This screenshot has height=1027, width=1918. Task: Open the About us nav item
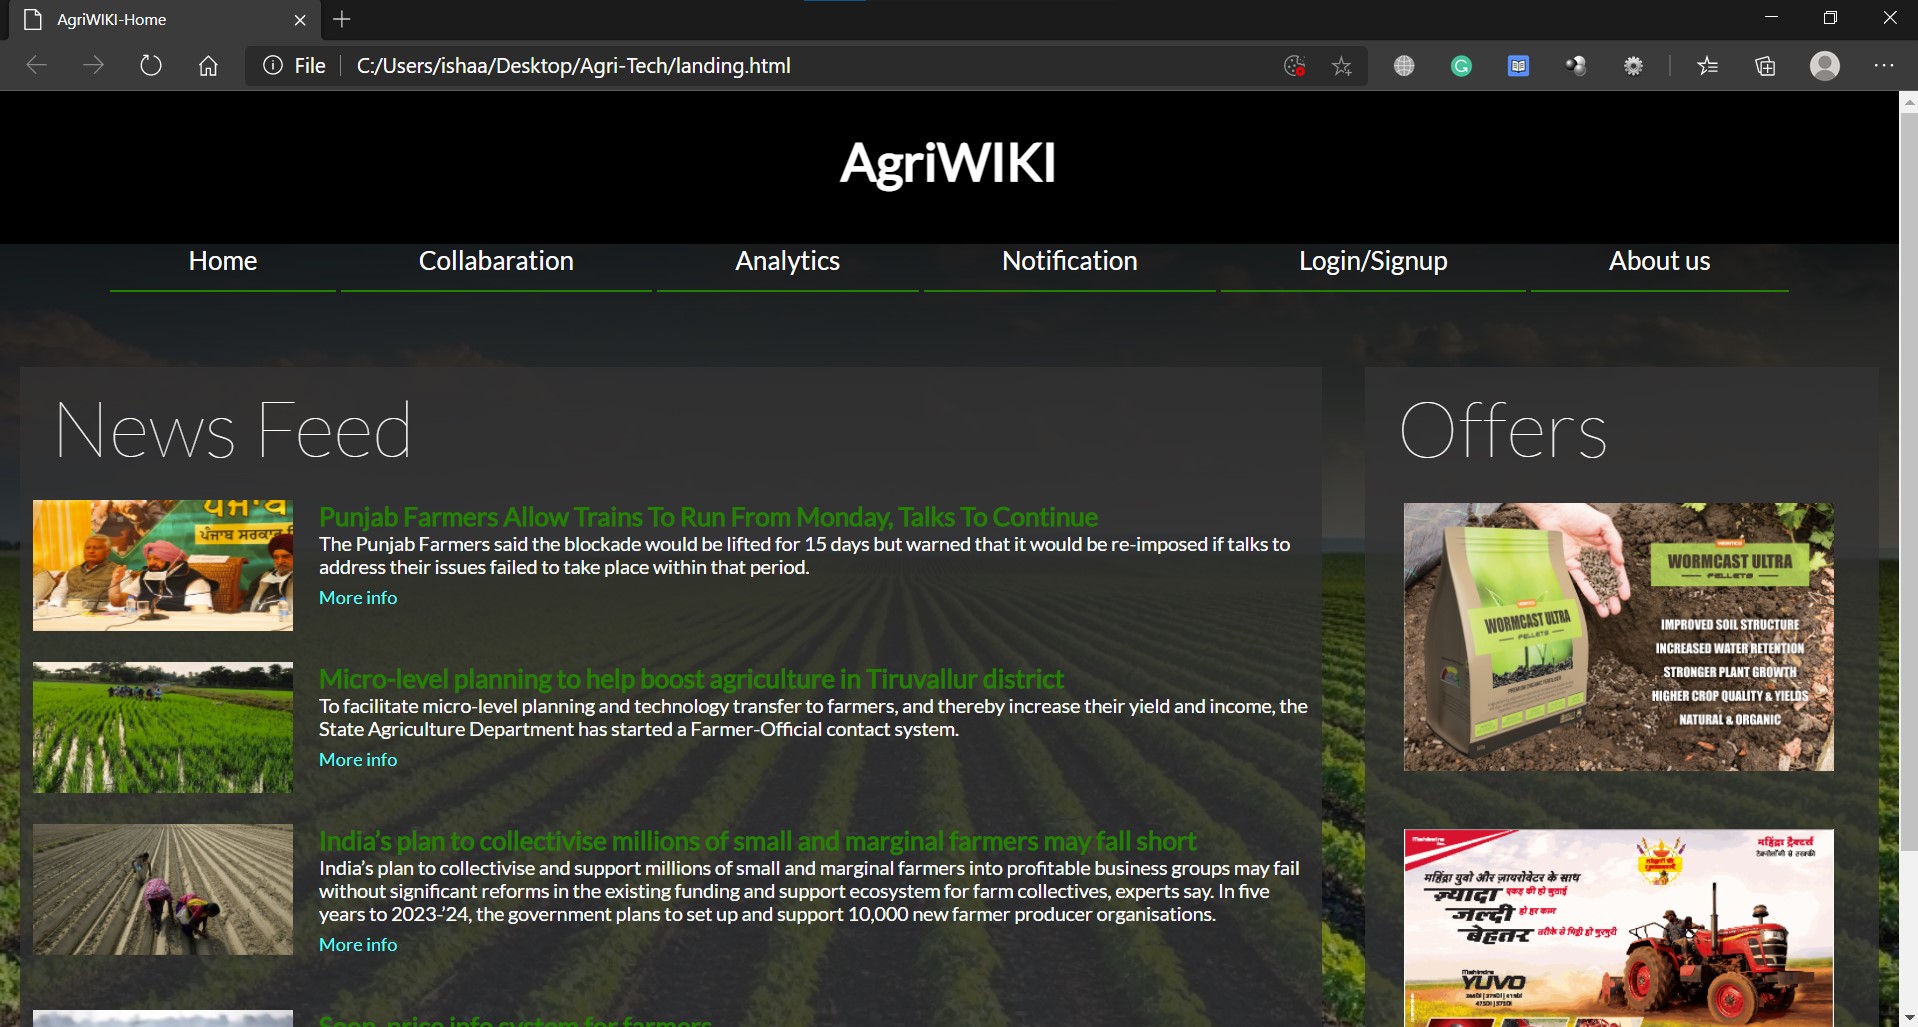(x=1659, y=261)
